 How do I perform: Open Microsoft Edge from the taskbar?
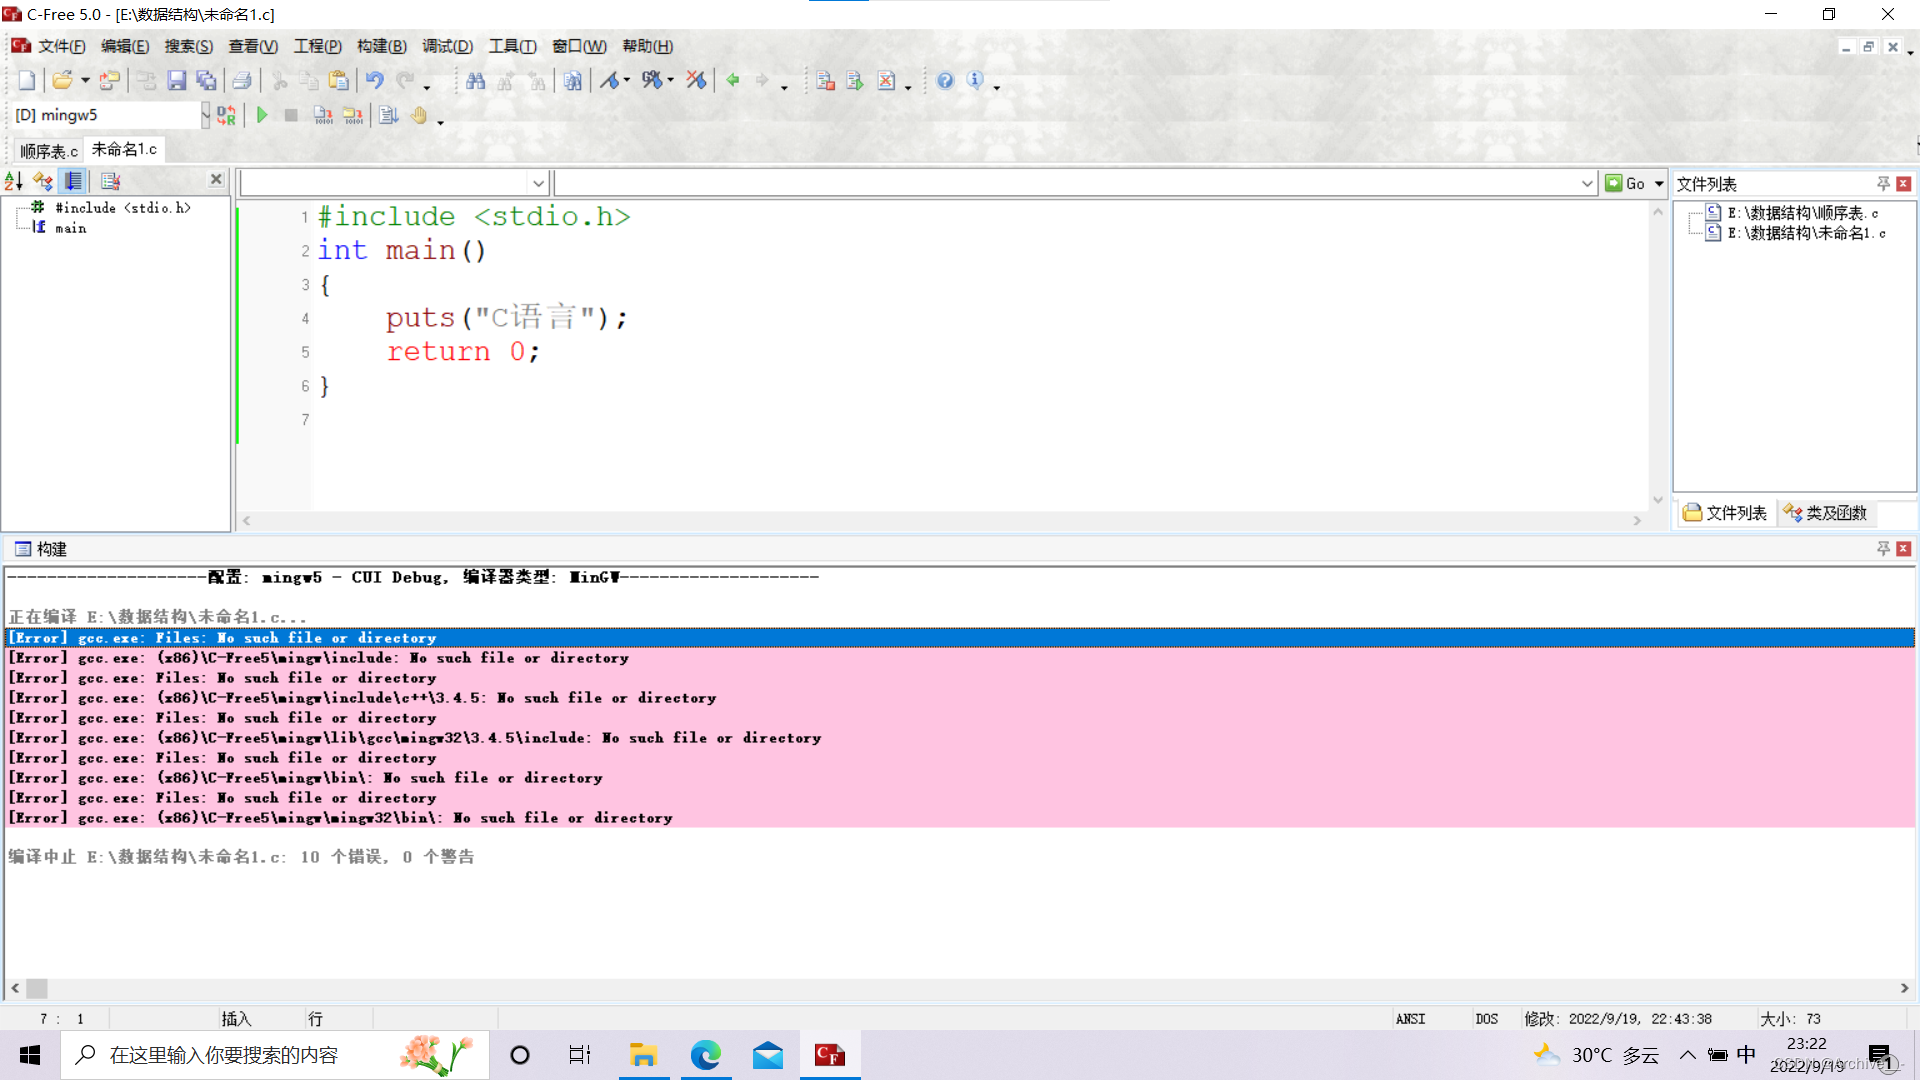click(x=705, y=1055)
